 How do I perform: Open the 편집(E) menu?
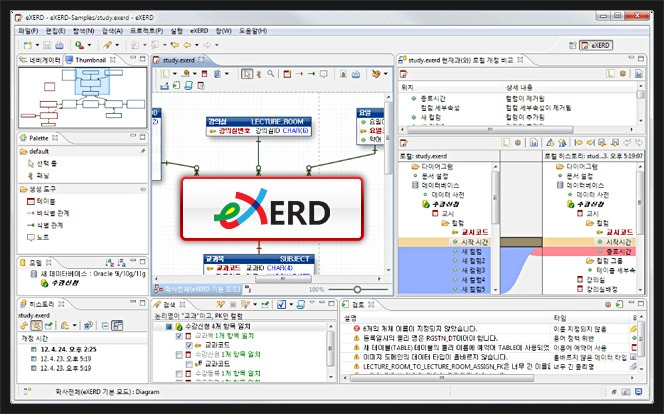pyautogui.click(x=55, y=31)
